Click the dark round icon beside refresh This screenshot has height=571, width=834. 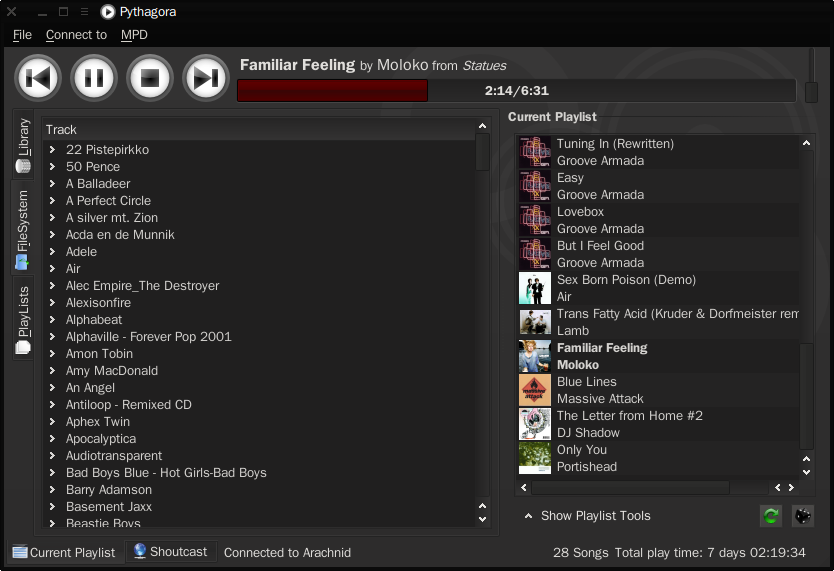[x=803, y=516]
